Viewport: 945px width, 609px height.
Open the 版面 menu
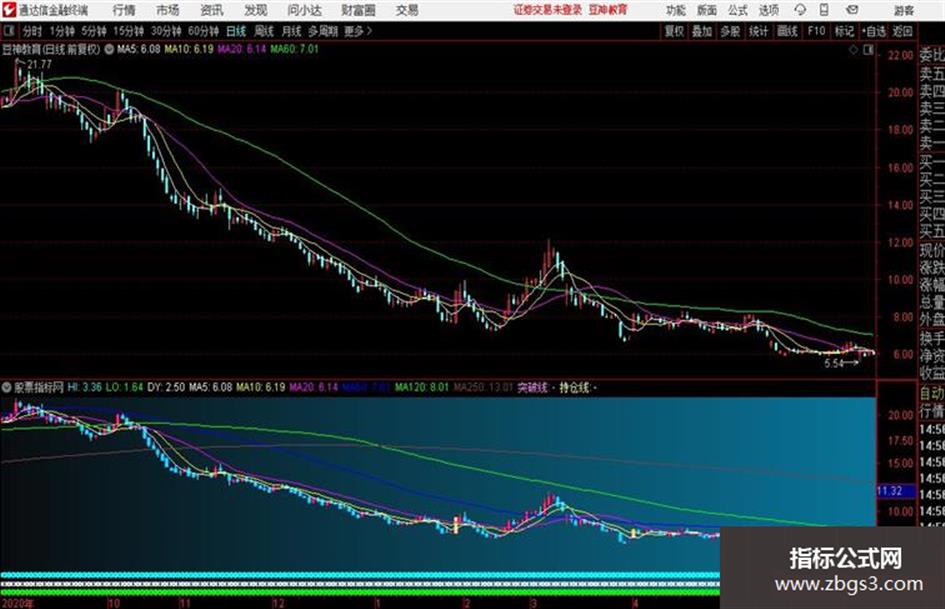(x=707, y=10)
